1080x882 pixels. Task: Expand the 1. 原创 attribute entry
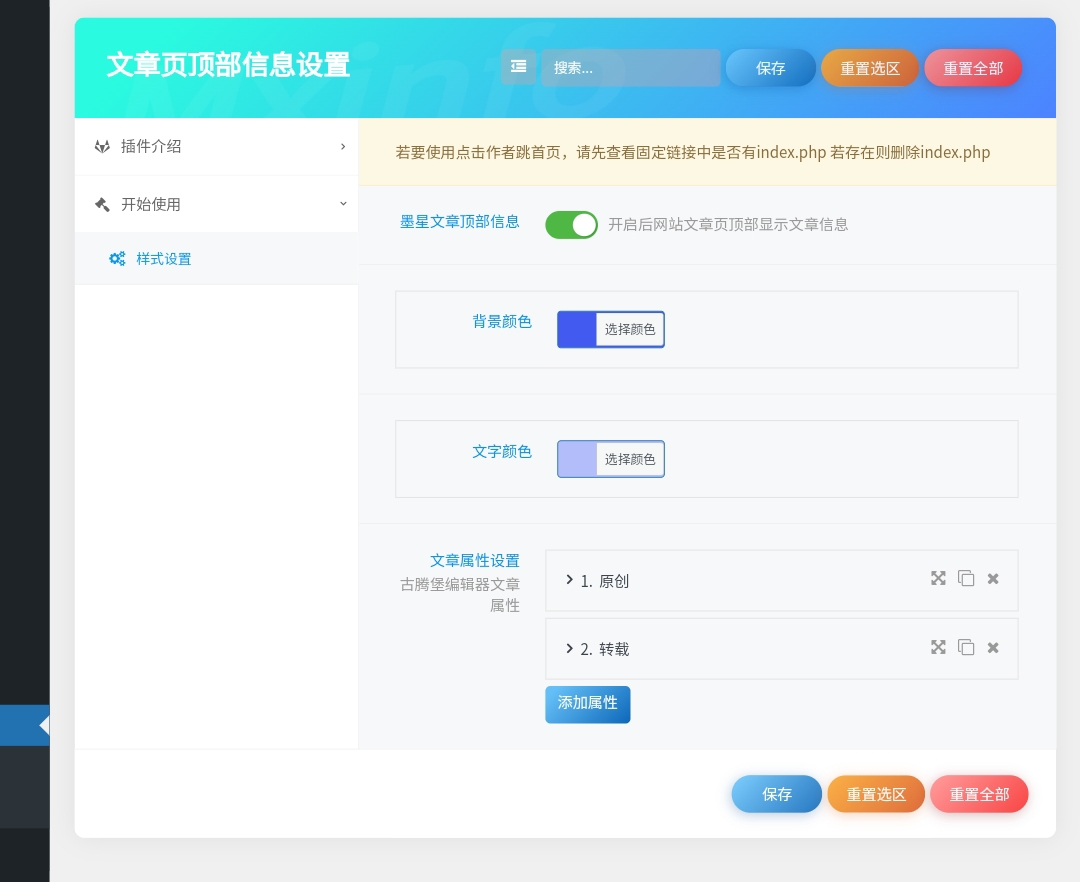click(569, 580)
